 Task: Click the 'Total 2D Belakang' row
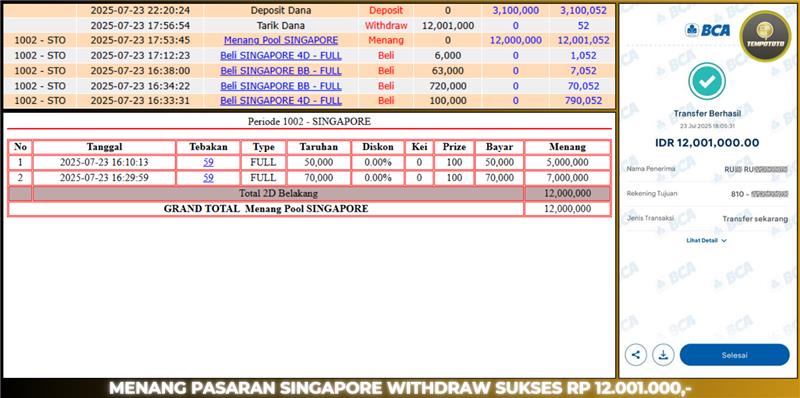pyautogui.click(x=309, y=193)
